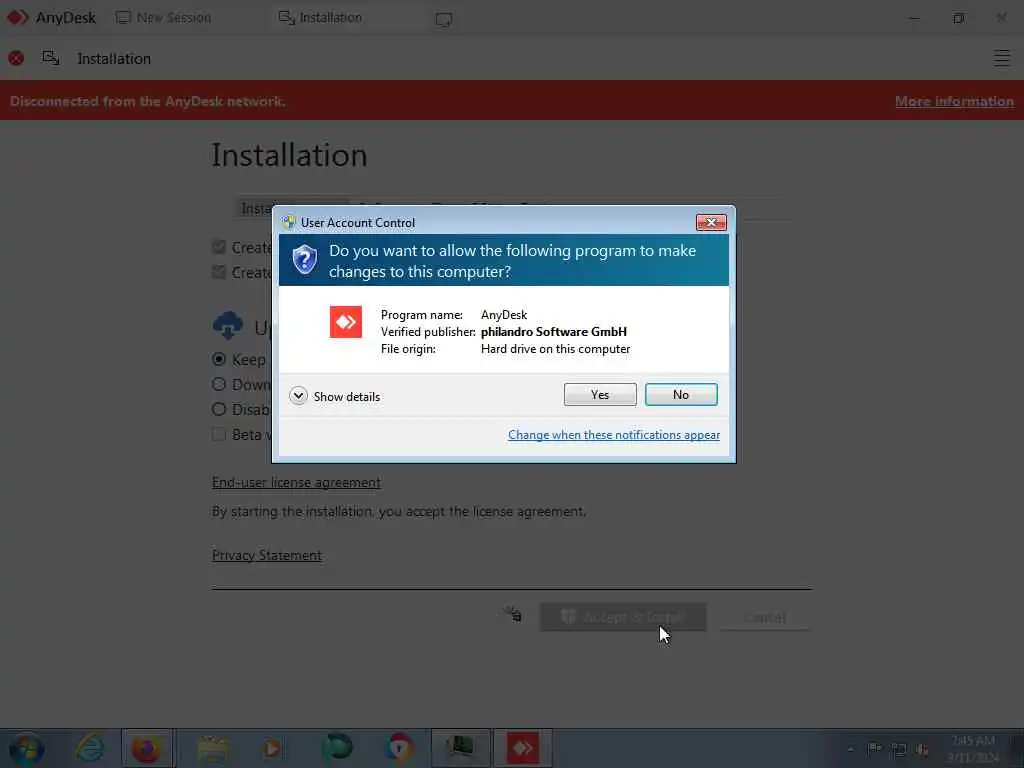Open the AnyDesk taskbar icon
Viewport: 1024px width, 768px height.
(522, 748)
